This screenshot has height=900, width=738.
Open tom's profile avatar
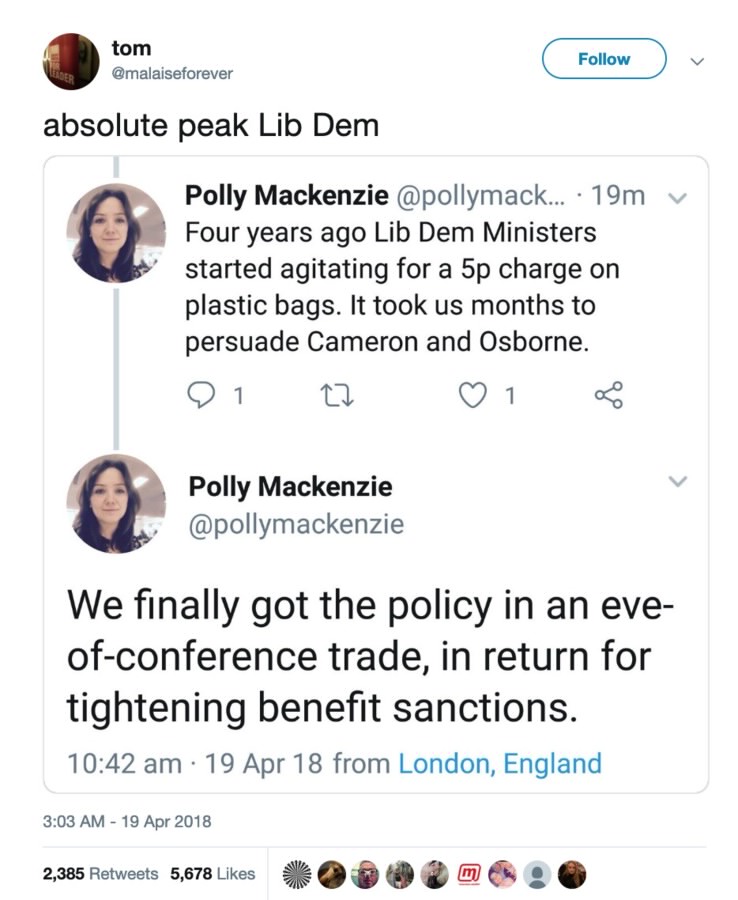(x=71, y=60)
